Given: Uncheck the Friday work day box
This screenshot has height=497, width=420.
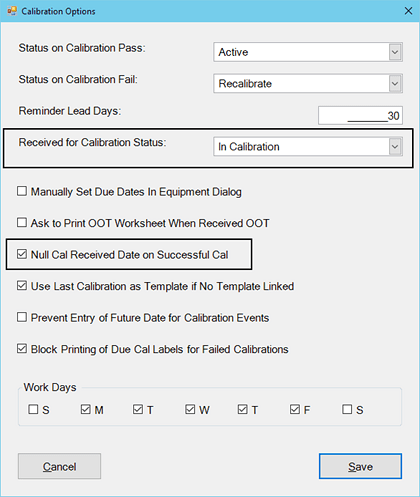Looking at the screenshot, I should point(295,409).
